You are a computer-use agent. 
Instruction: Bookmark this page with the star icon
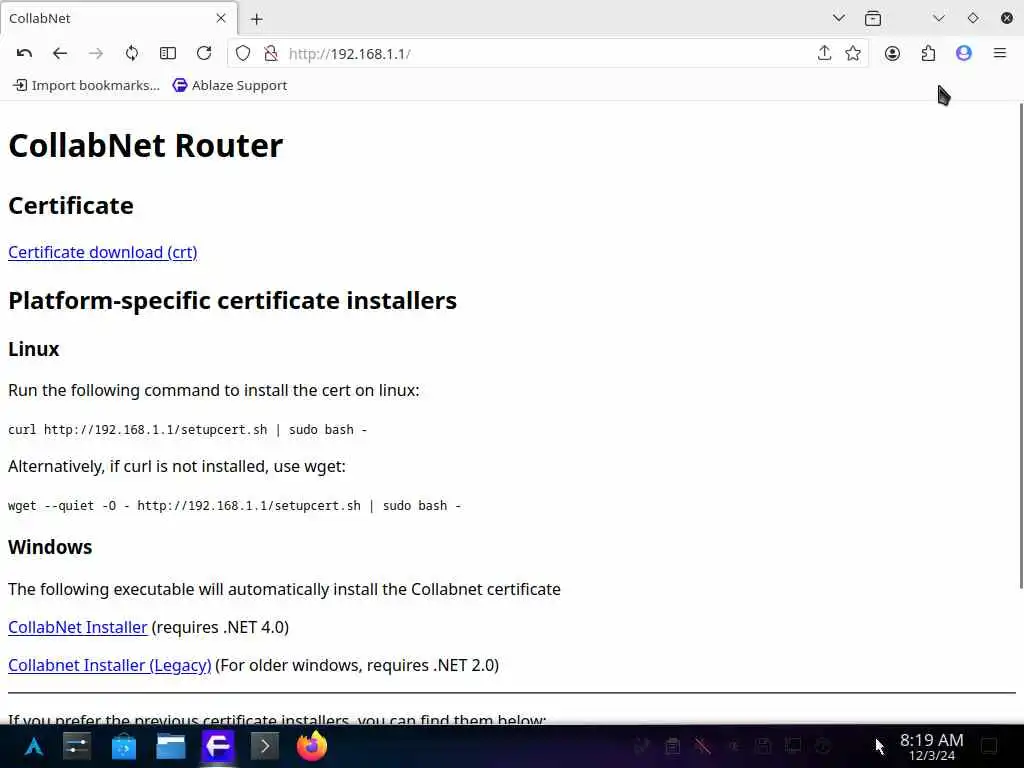[853, 54]
